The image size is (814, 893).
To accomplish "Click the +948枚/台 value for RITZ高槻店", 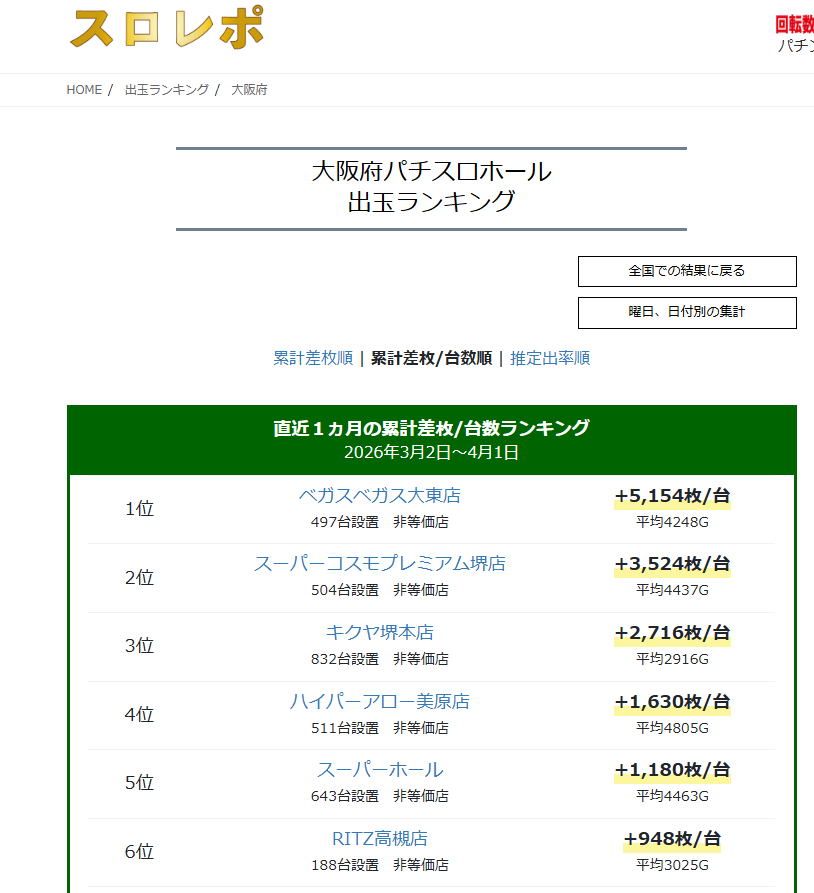I will (x=672, y=839).
